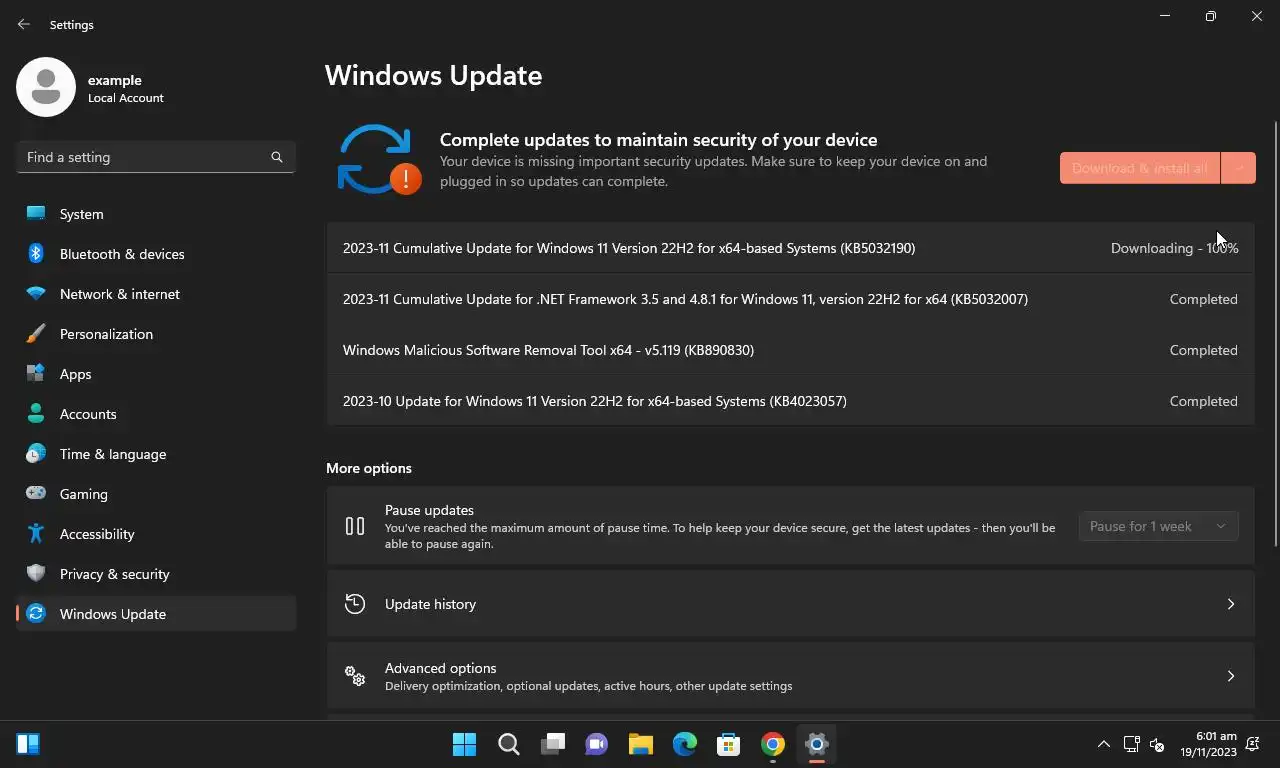This screenshot has width=1280, height=768.
Task: Click the Downloading - 100% status text
Action: (x=1174, y=248)
